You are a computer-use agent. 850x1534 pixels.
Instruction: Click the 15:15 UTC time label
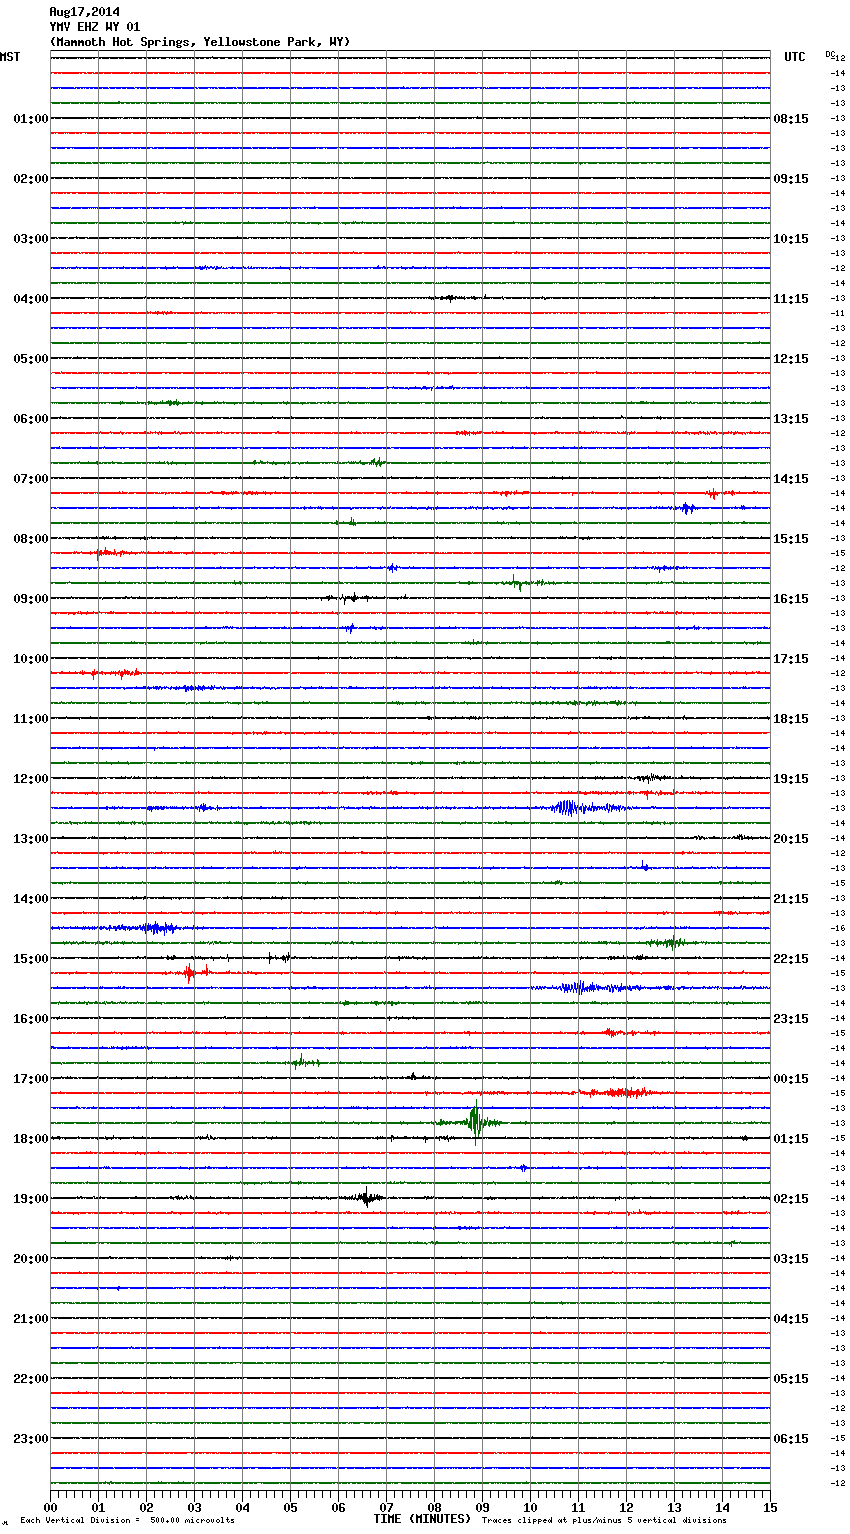click(791, 539)
